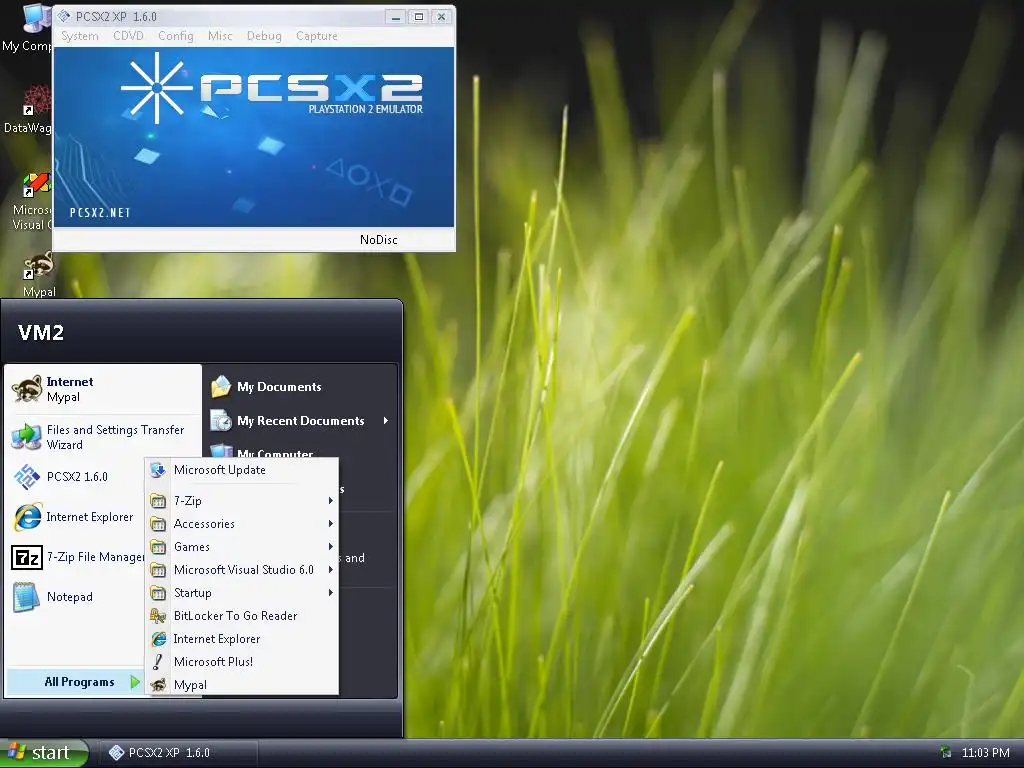The height and width of the screenshot is (768, 1024).
Task: Open the Config menu in PCSX2
Action: (176, 36)
